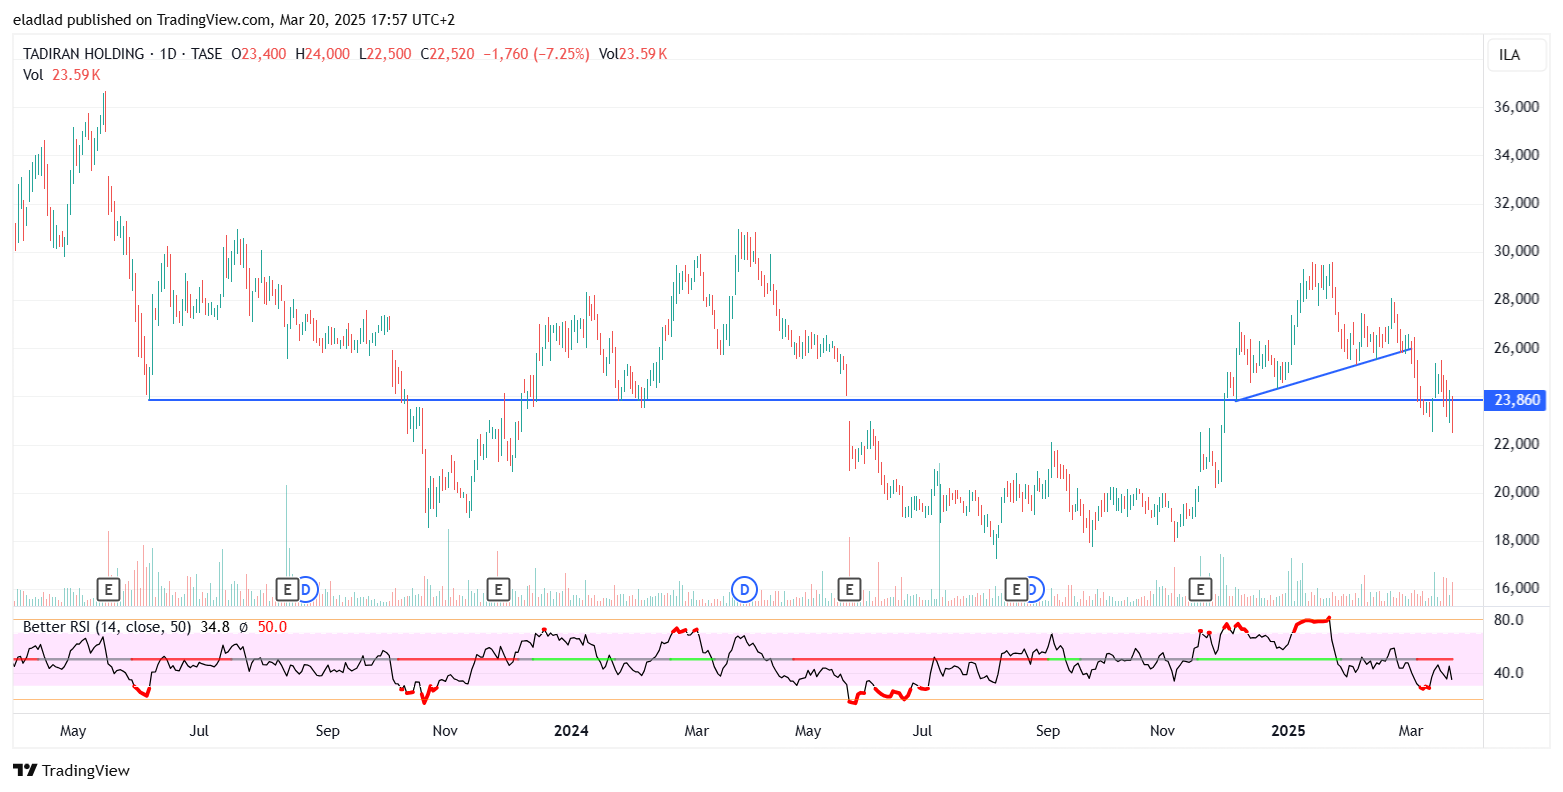1563x792 pixels.
Task: Open the earnings E marker near May 2024
Action: pos(849,590)
